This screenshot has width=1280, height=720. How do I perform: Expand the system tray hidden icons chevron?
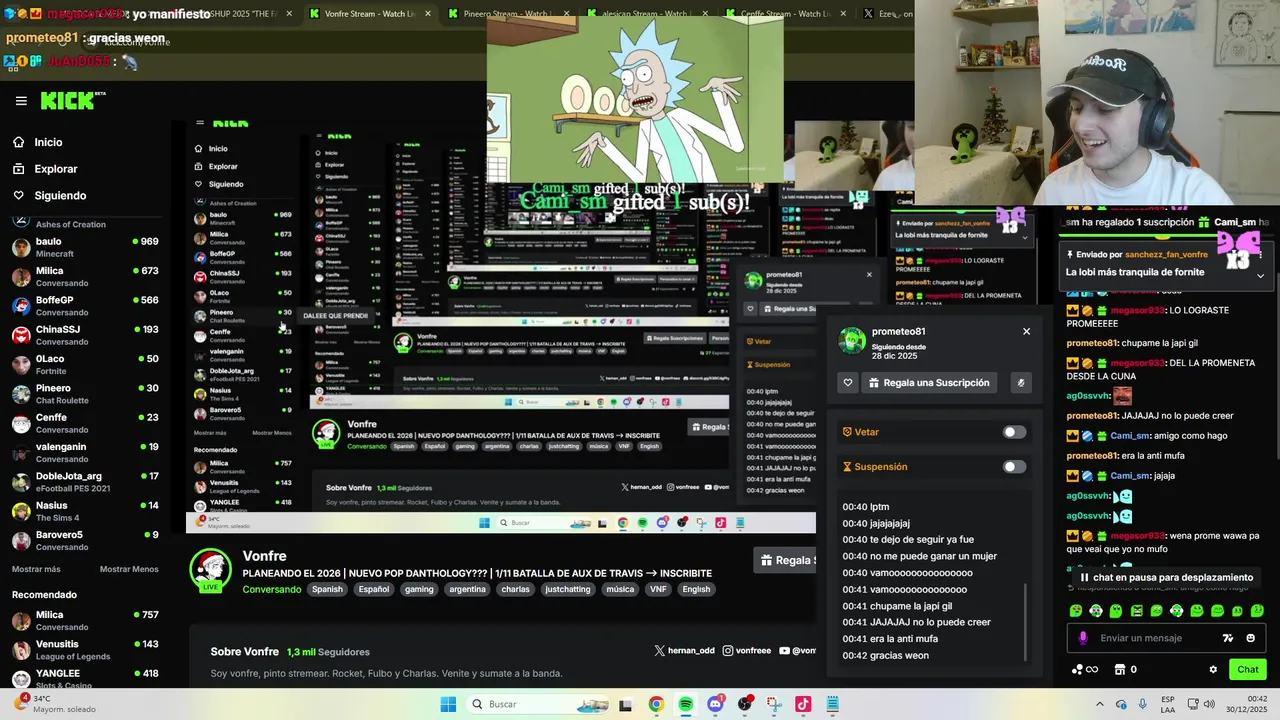click(x=1100, y=704)
